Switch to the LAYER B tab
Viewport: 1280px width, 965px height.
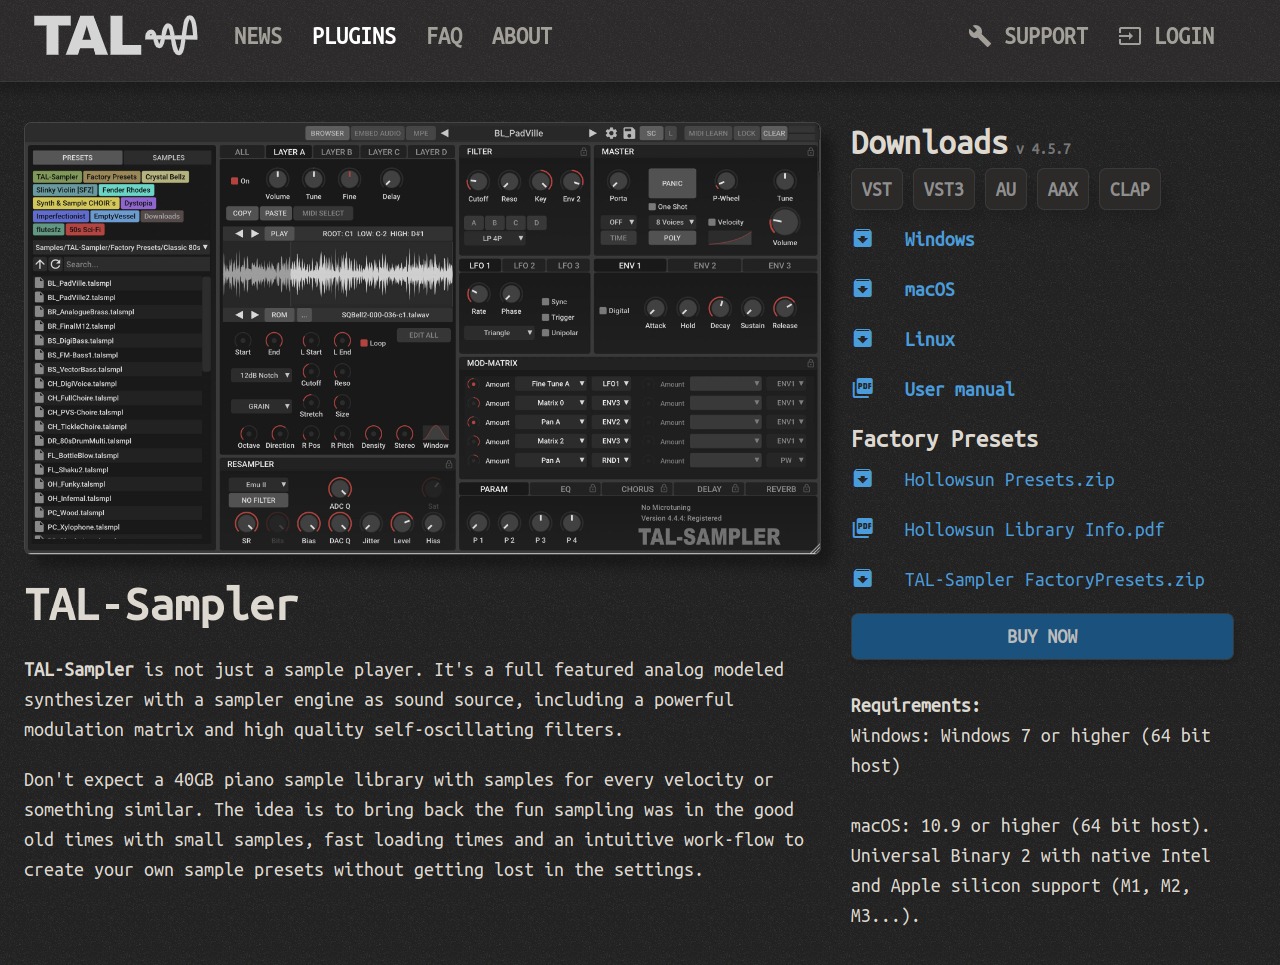tap(339, 152)
